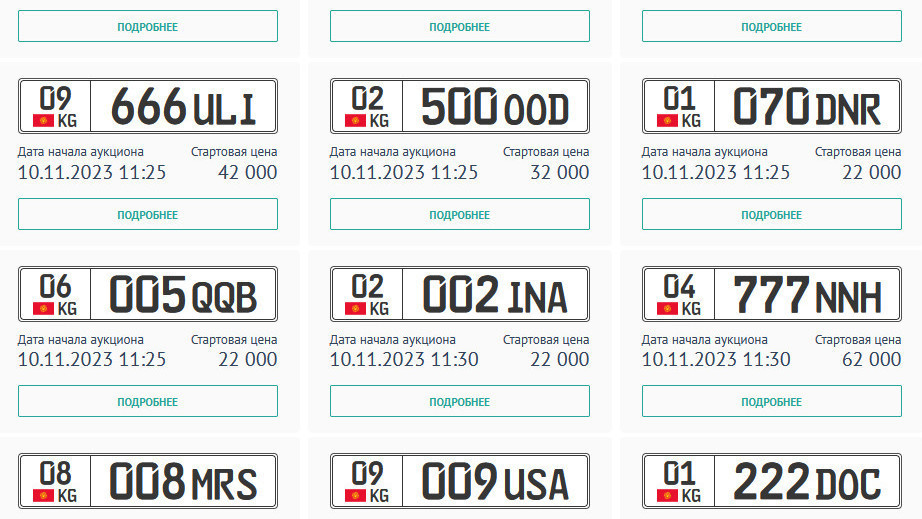
Task: Click ПОДРОБНЕЕ button directly above plate 070 DNR
Action: coord(771,27)
